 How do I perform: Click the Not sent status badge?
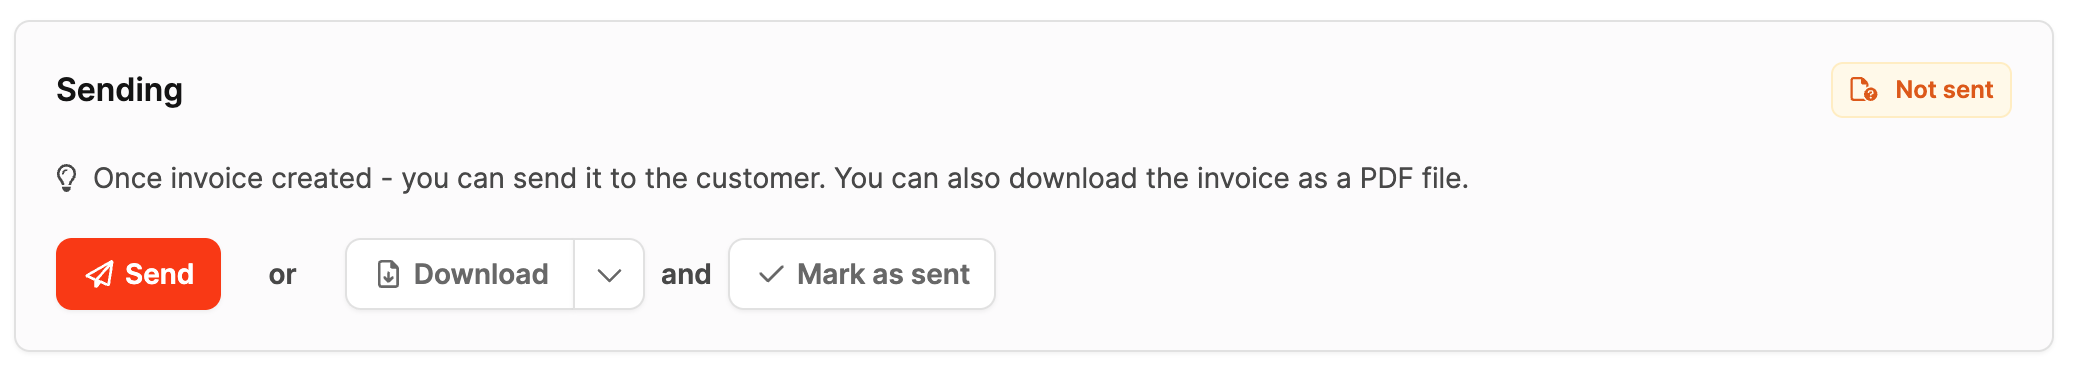pos(1921,90)
